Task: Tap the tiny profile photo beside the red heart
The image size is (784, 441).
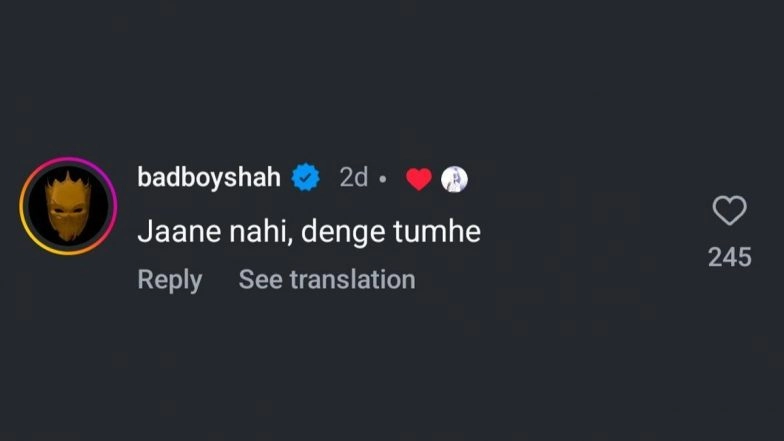Action: pyautogui.click(x=454, y=179)
